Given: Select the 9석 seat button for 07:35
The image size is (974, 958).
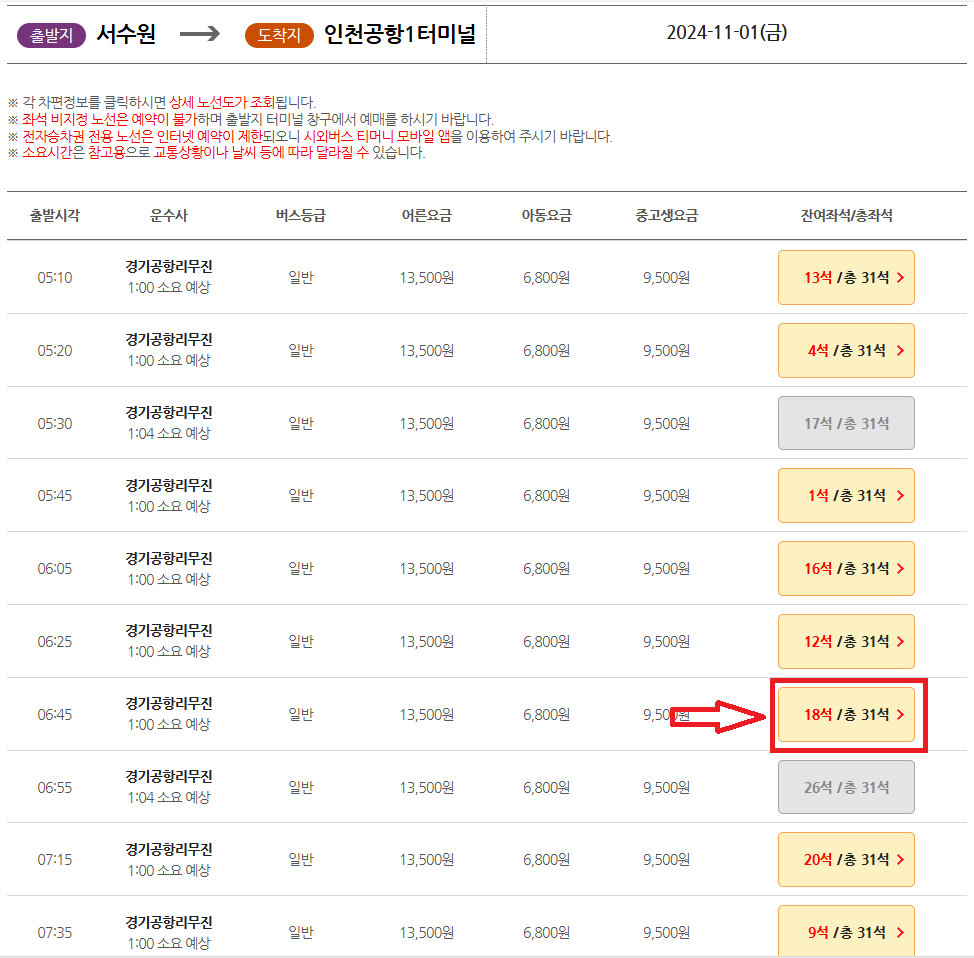Looking at the screenshot, I should point(846,931).
